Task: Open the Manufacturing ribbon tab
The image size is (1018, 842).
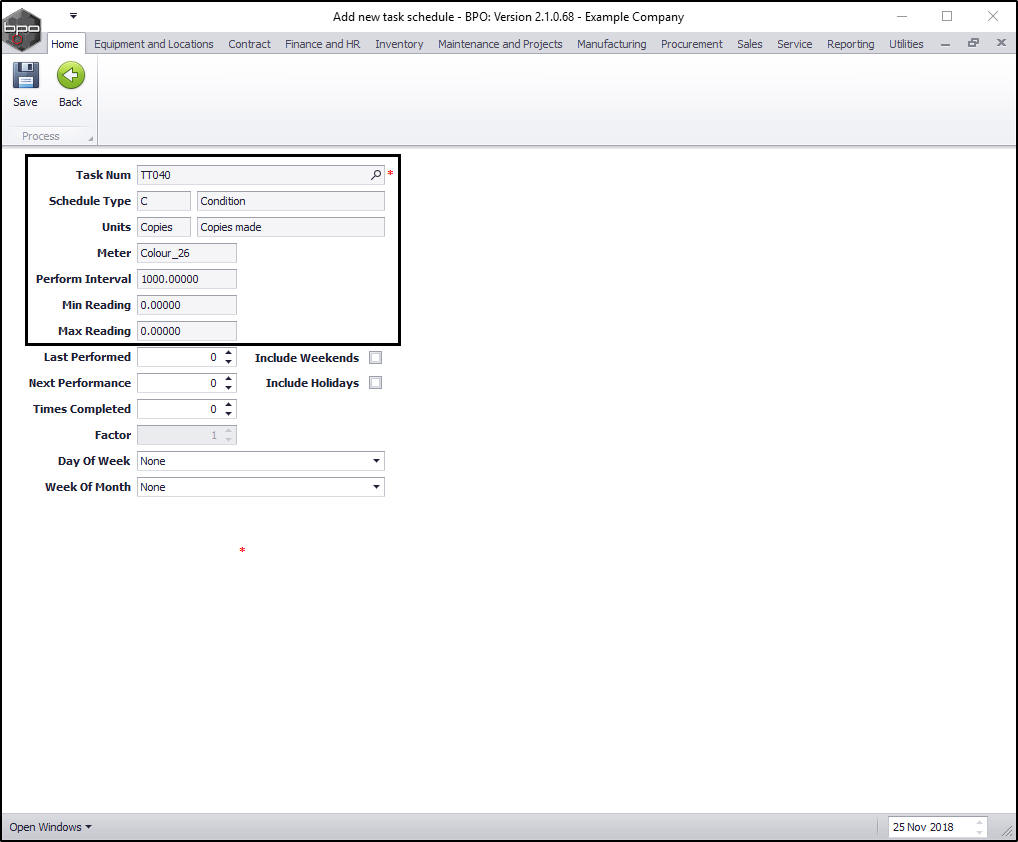Action: pyautogui.click(x=612, y=43)
